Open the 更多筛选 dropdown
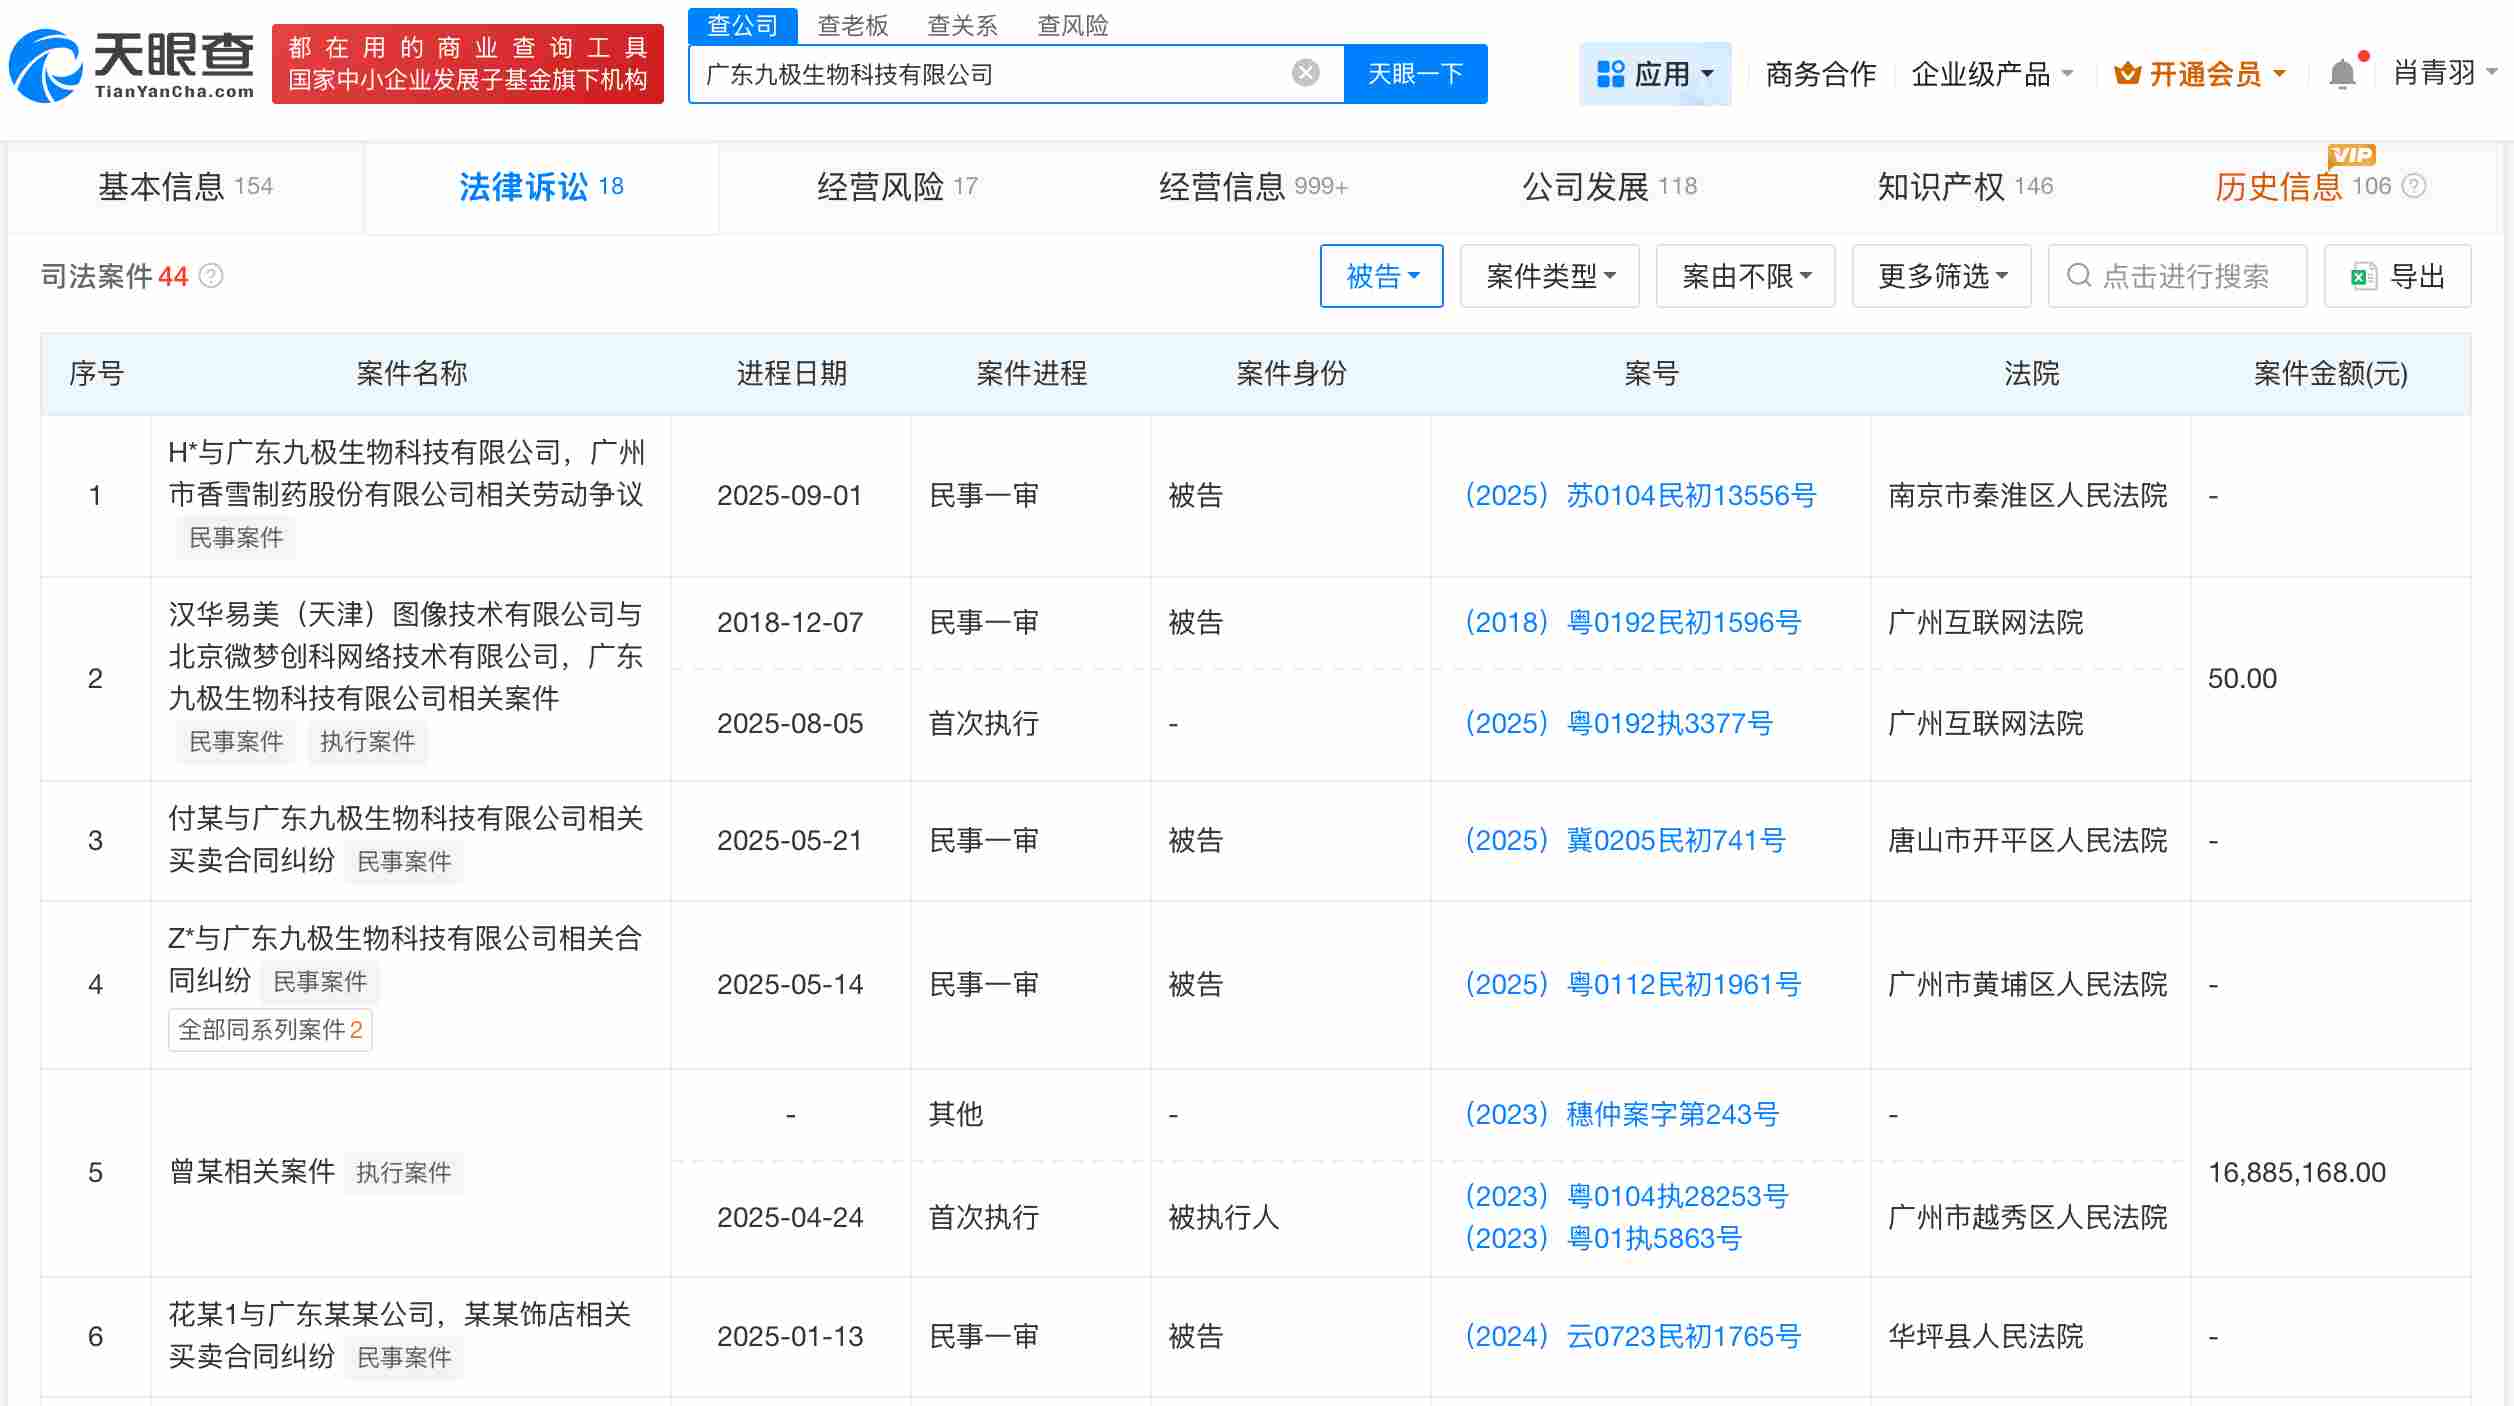 [x=1940, y=276]
